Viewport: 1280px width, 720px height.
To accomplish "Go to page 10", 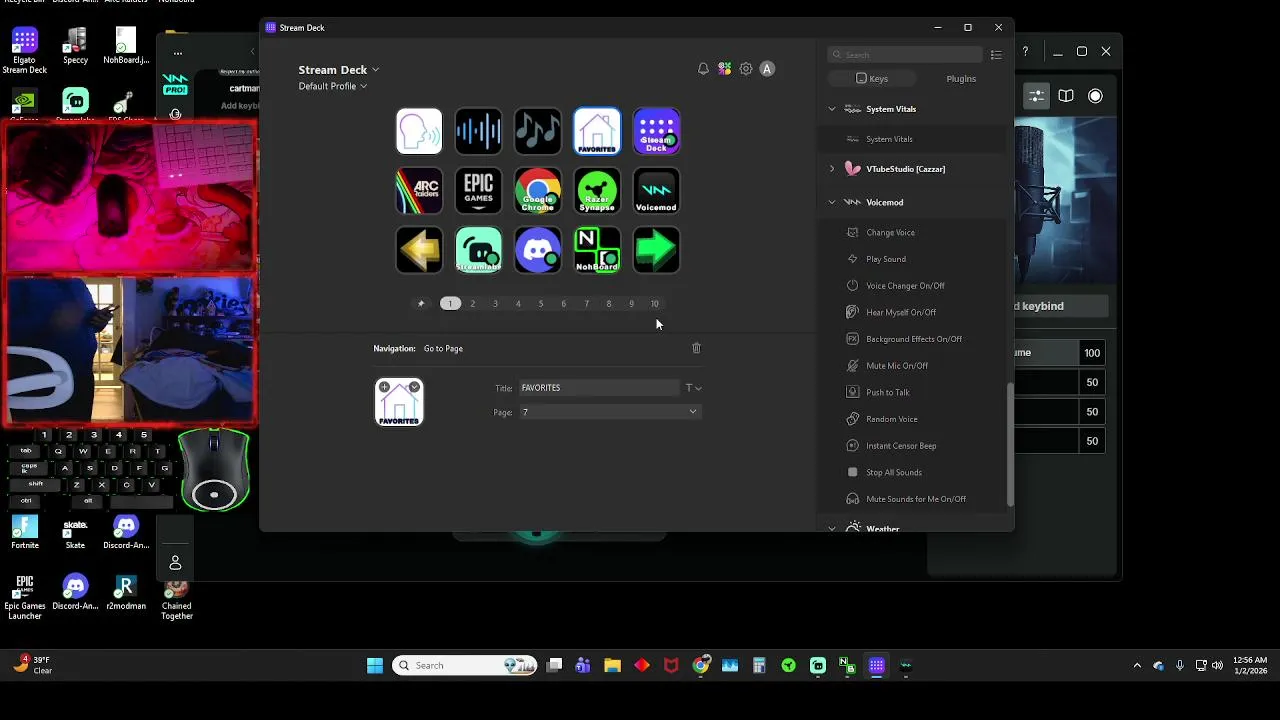I will 655,304.
